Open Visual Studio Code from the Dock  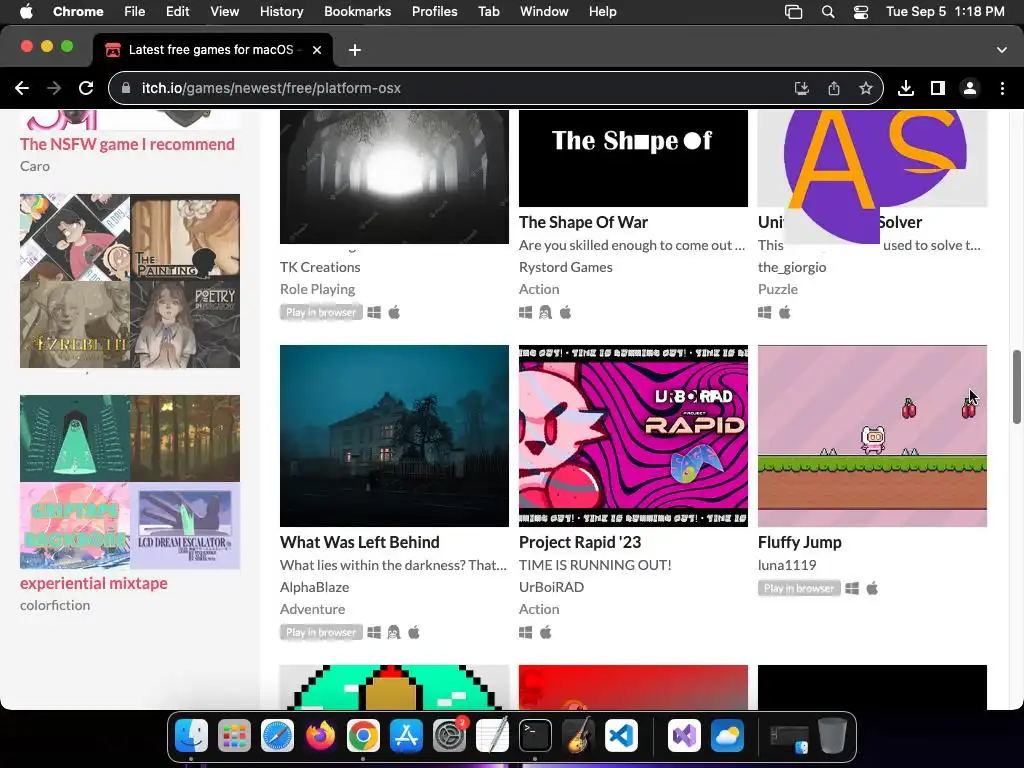click(x=621, y=736)
